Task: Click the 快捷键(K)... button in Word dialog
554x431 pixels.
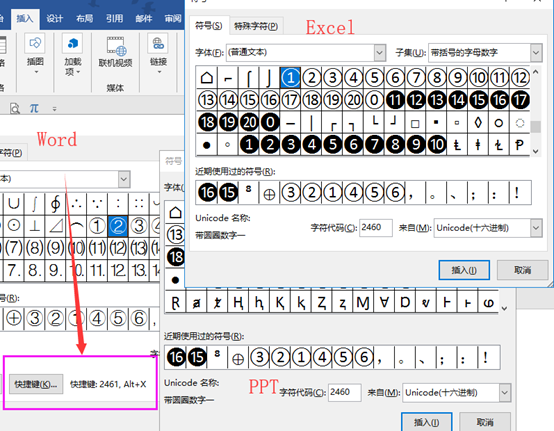Action: point(36,384)
